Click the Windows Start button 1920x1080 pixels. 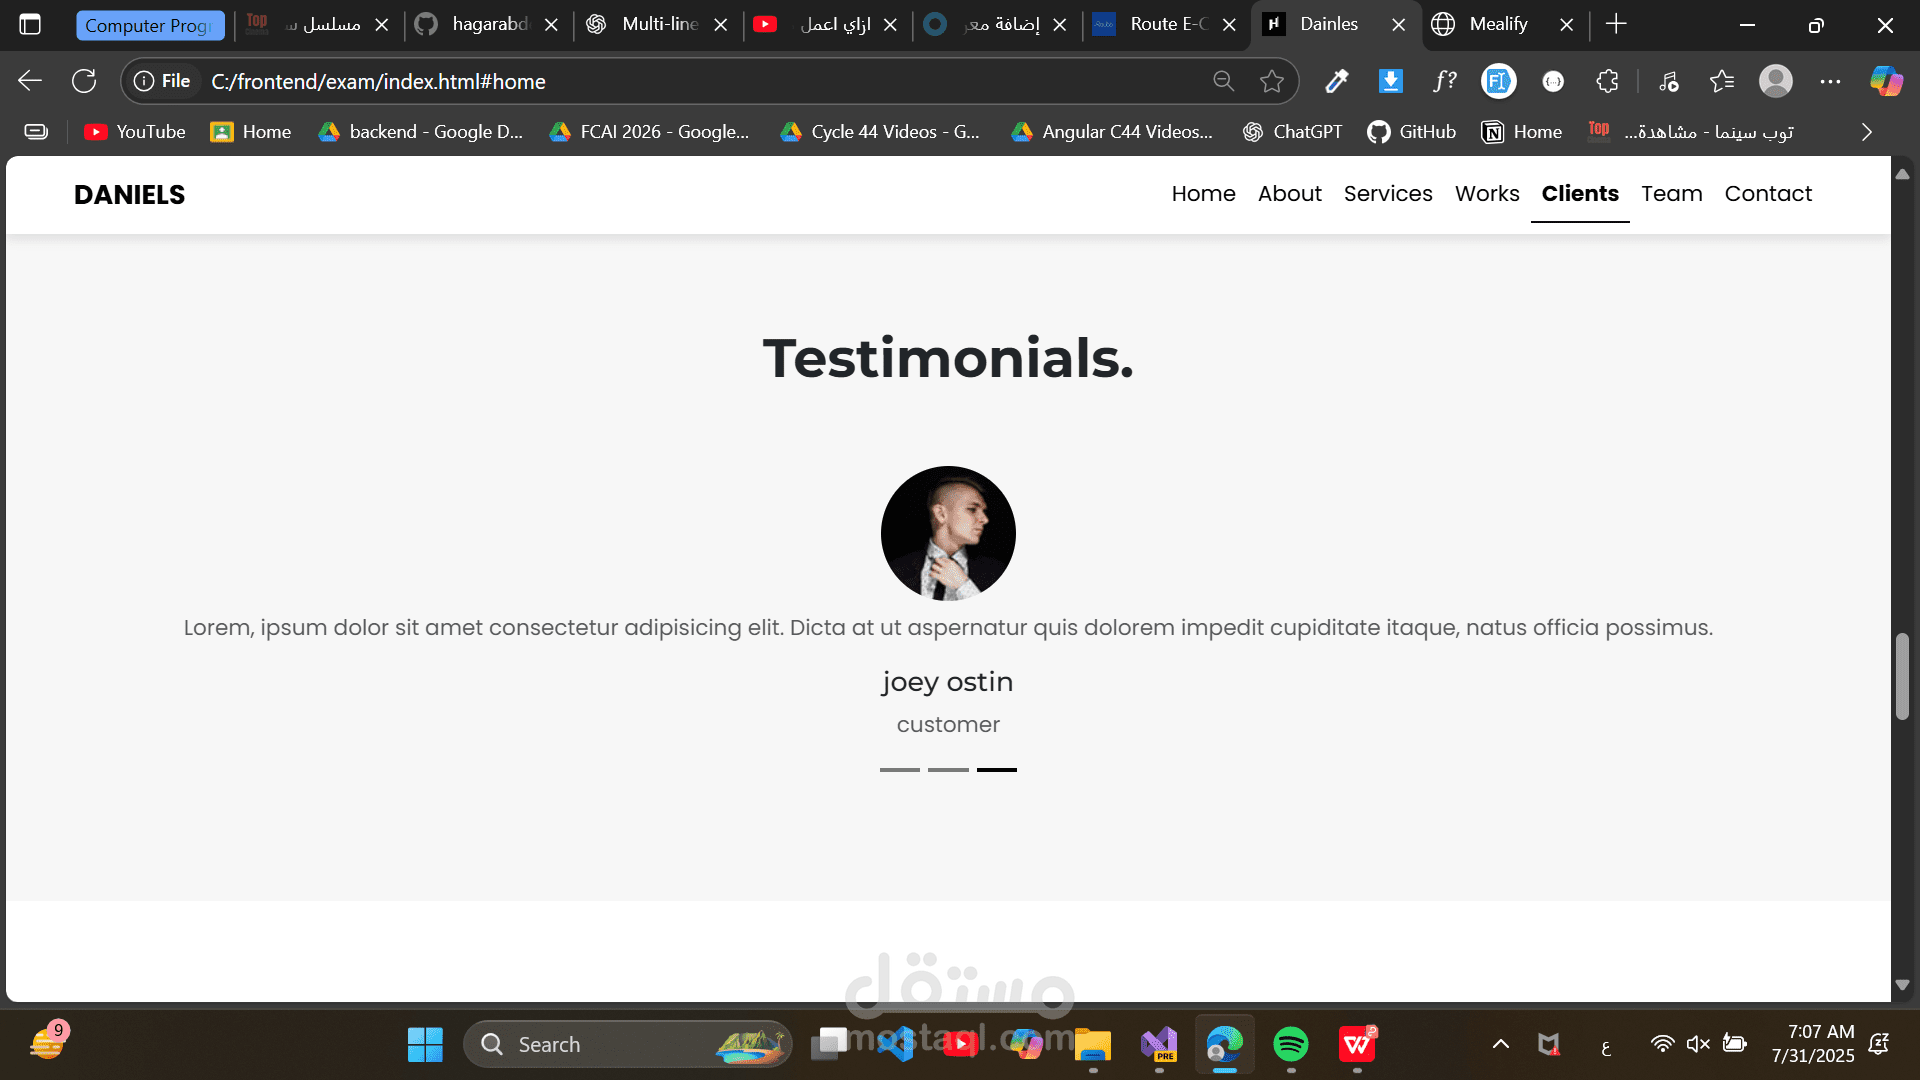pyautogui.click(x=425, y=1044)
